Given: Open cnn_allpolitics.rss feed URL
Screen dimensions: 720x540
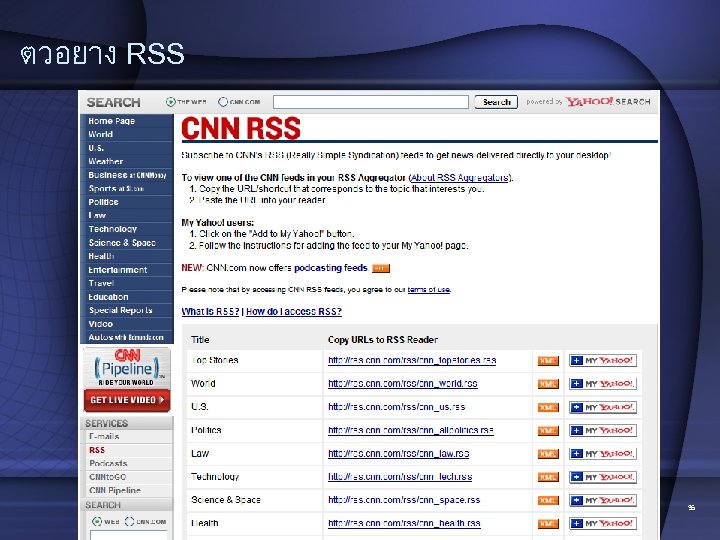Looking at the screenshot, I should 411,430.
